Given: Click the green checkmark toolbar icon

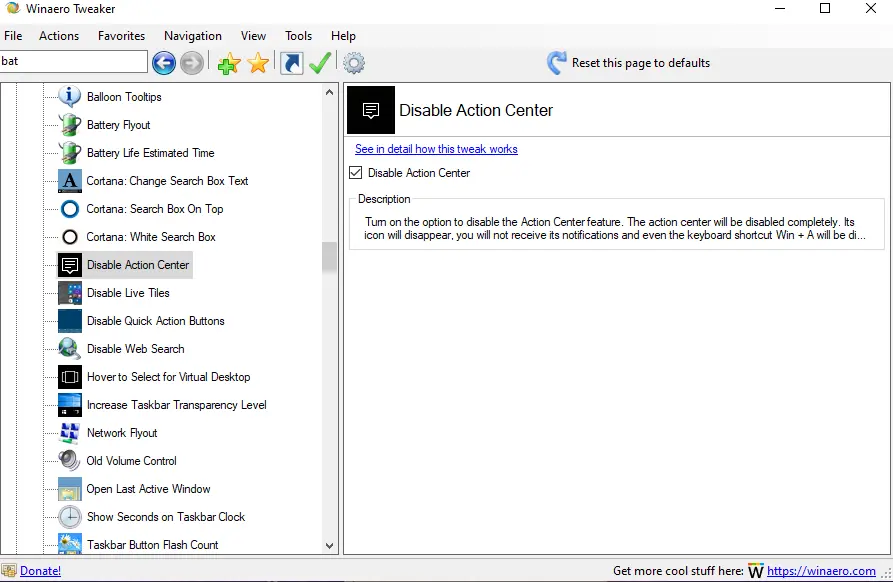Looking at the screenshot, I should click(x=320, y=63).
